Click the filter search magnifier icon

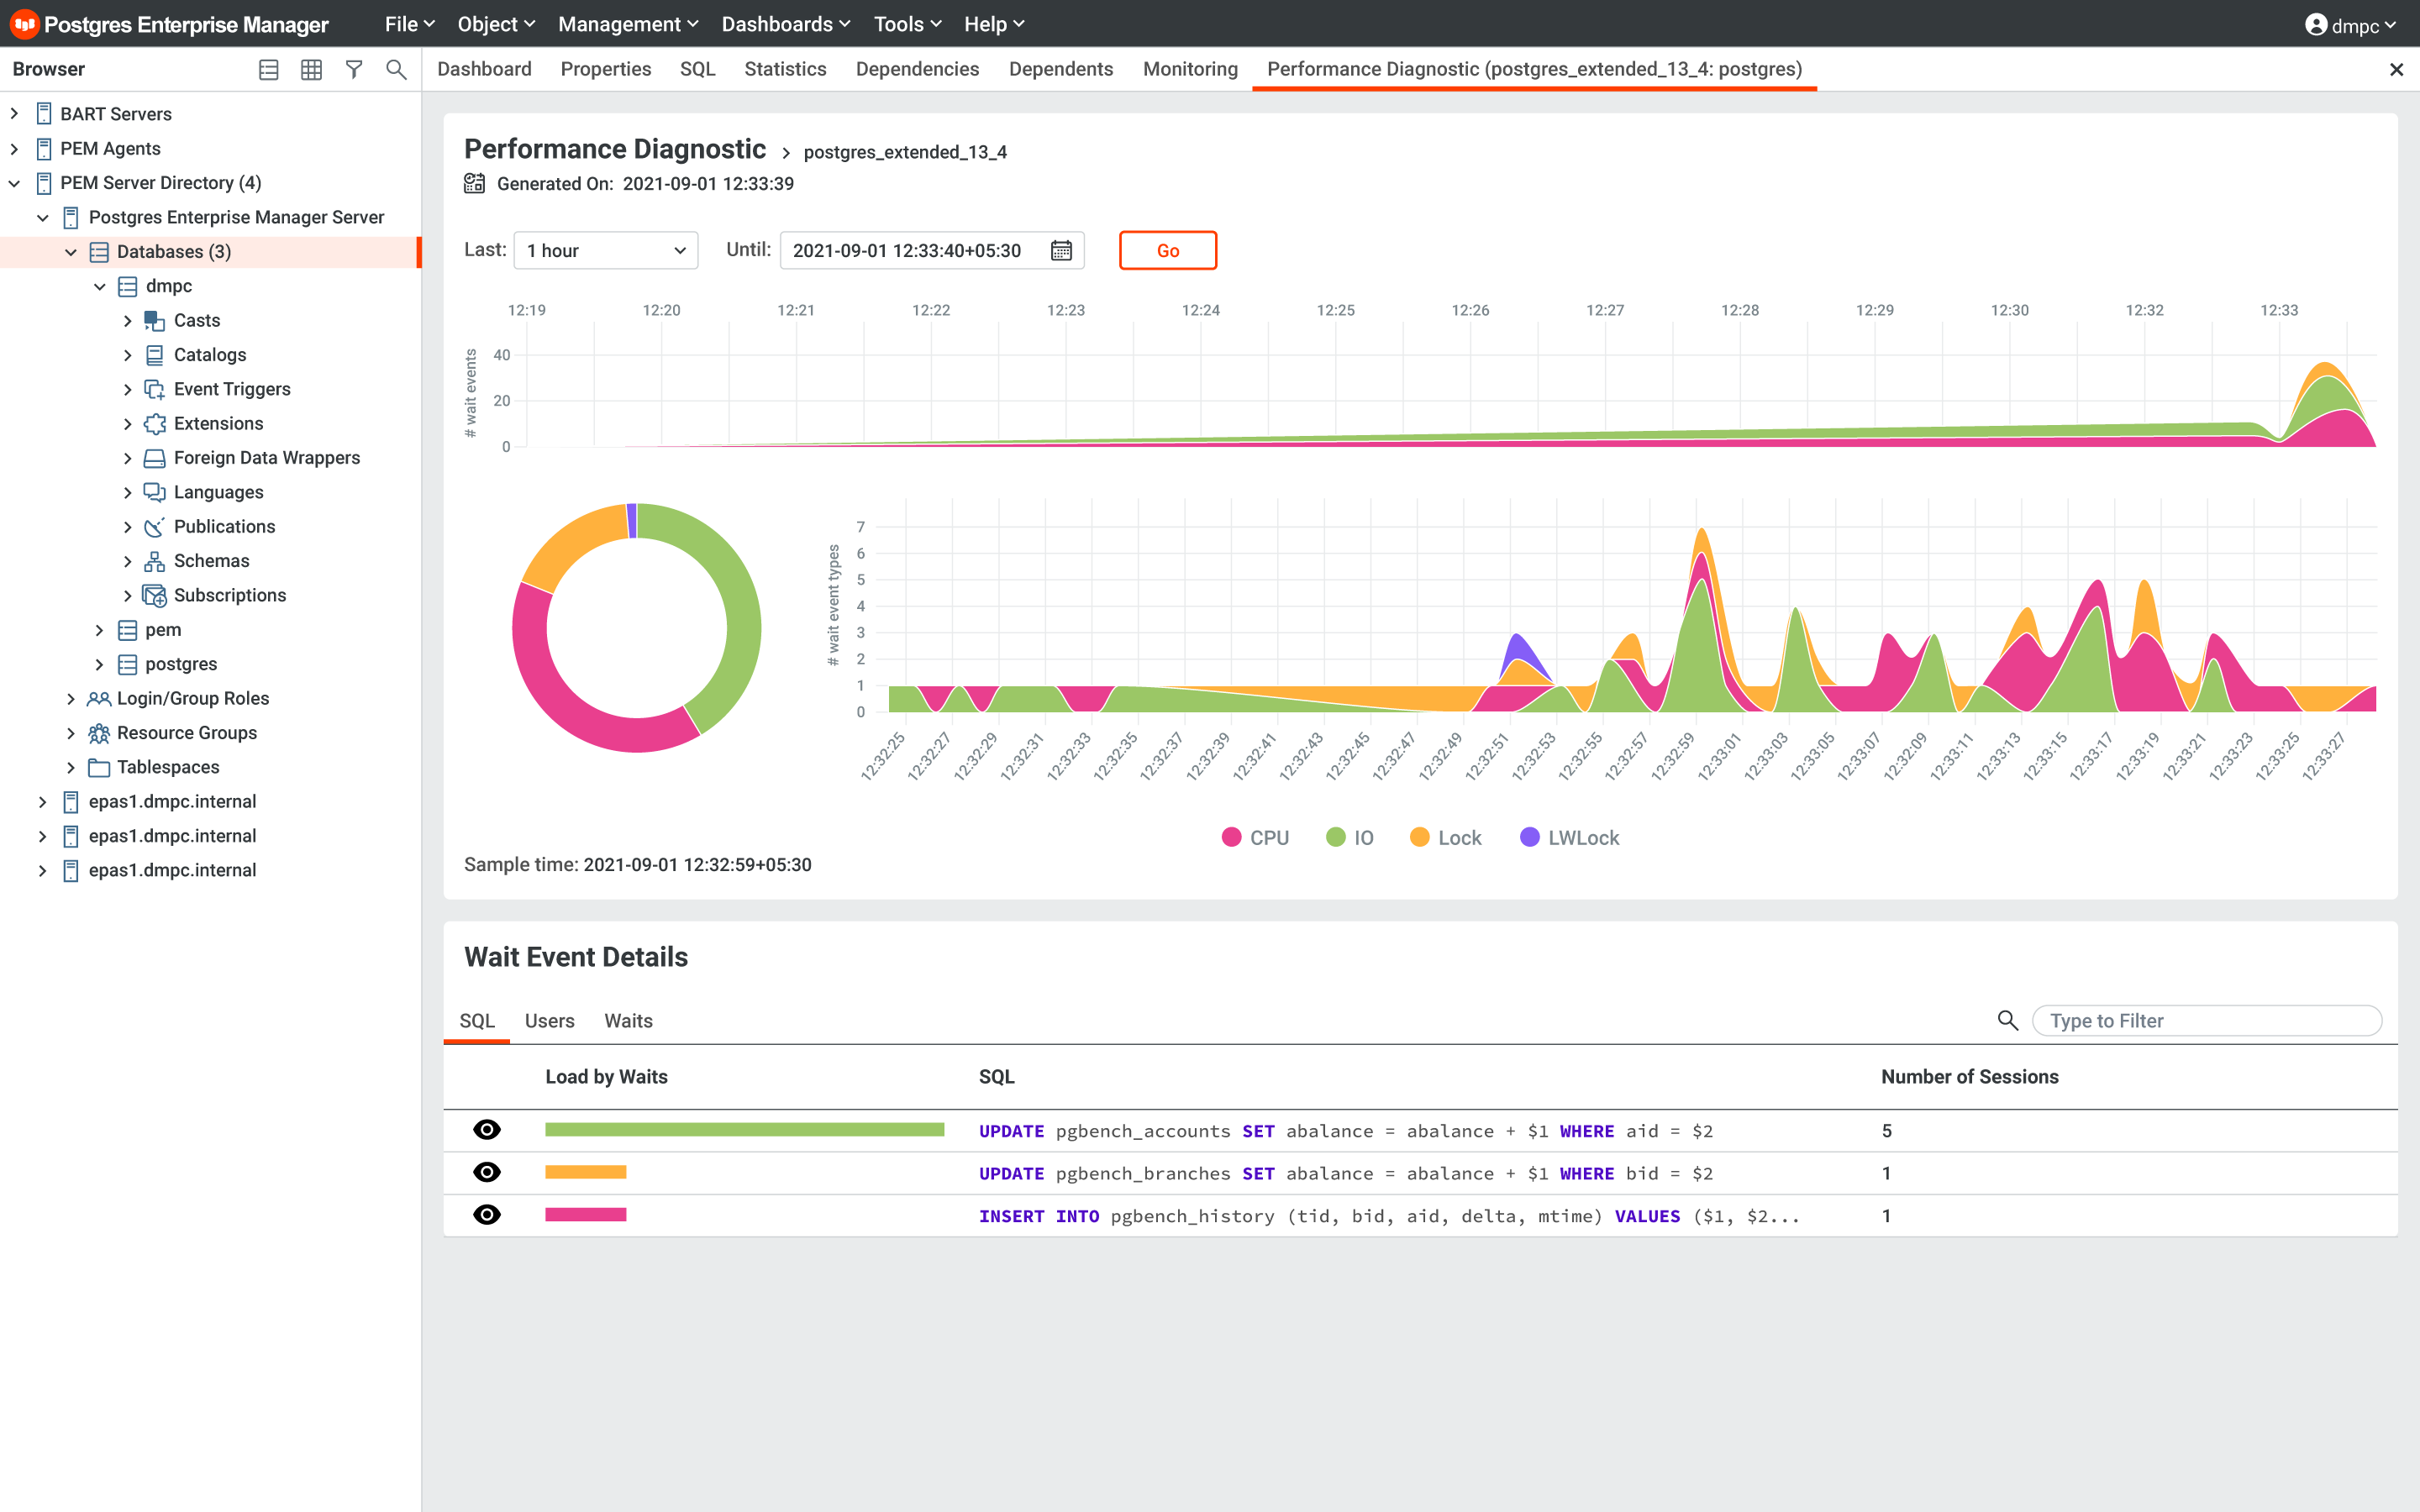coord(2007,1020)
